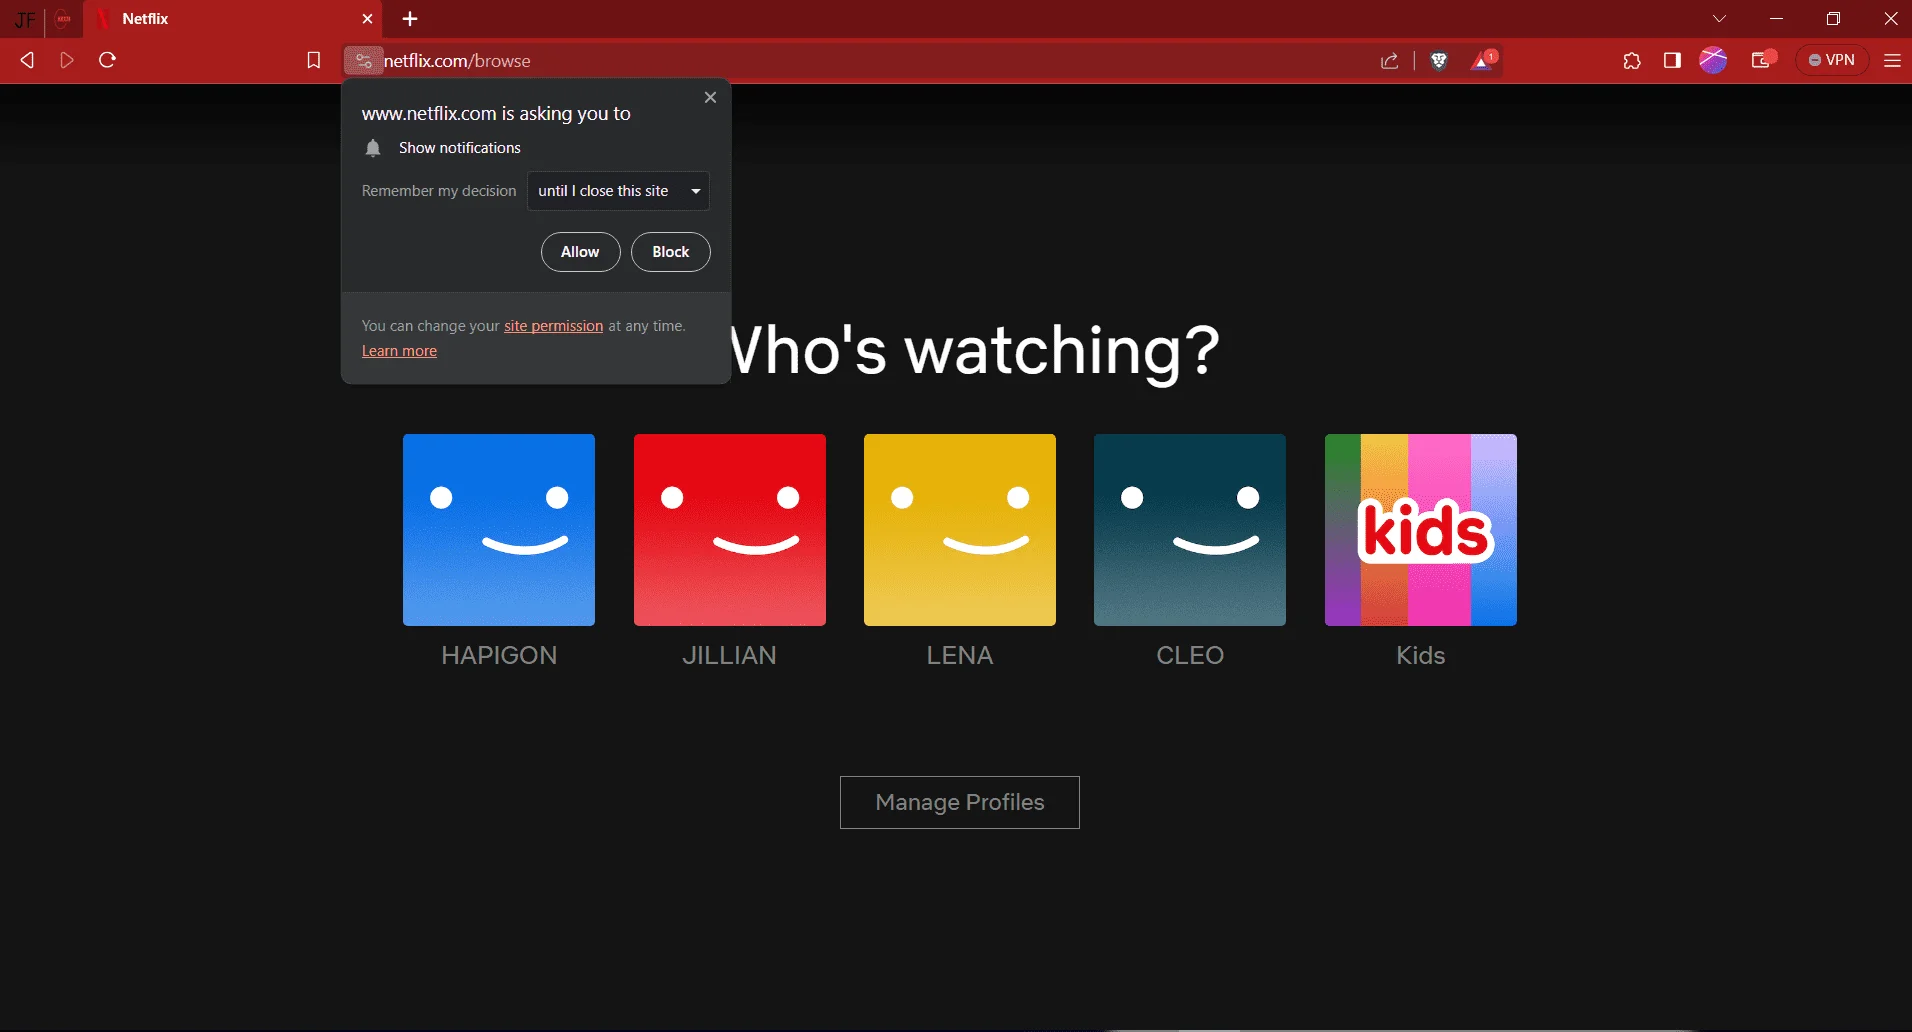1912x1032 pixels.
Task: Open the extensions puzzle icon
Action: click(x=1632, y=61)
